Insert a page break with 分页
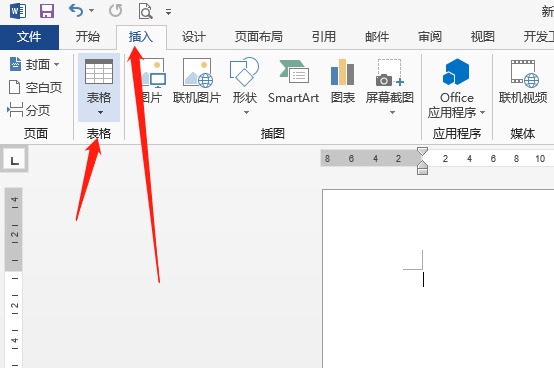Image resolution: width=554 pixels, height=368 pixels. click(x=29, y=110)
